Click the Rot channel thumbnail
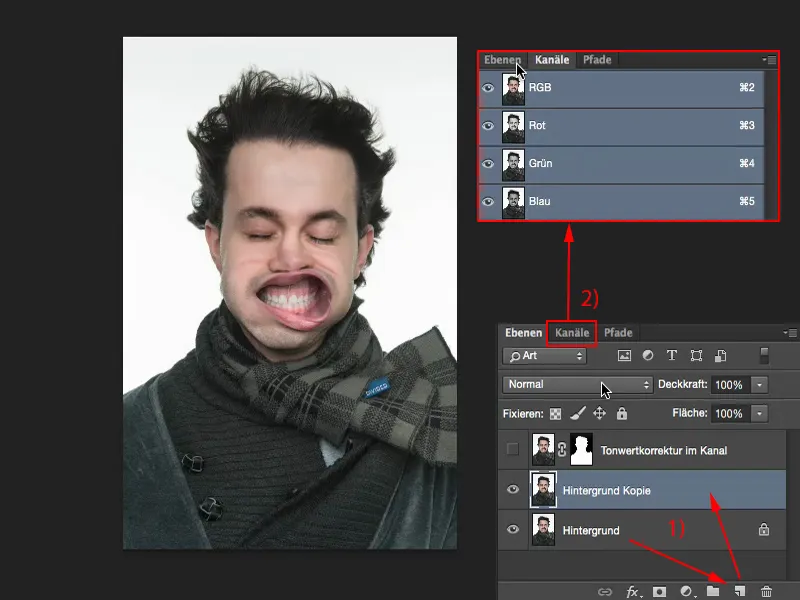The height and width of the screenshot is (600, 800). click(x=513, y=127)
